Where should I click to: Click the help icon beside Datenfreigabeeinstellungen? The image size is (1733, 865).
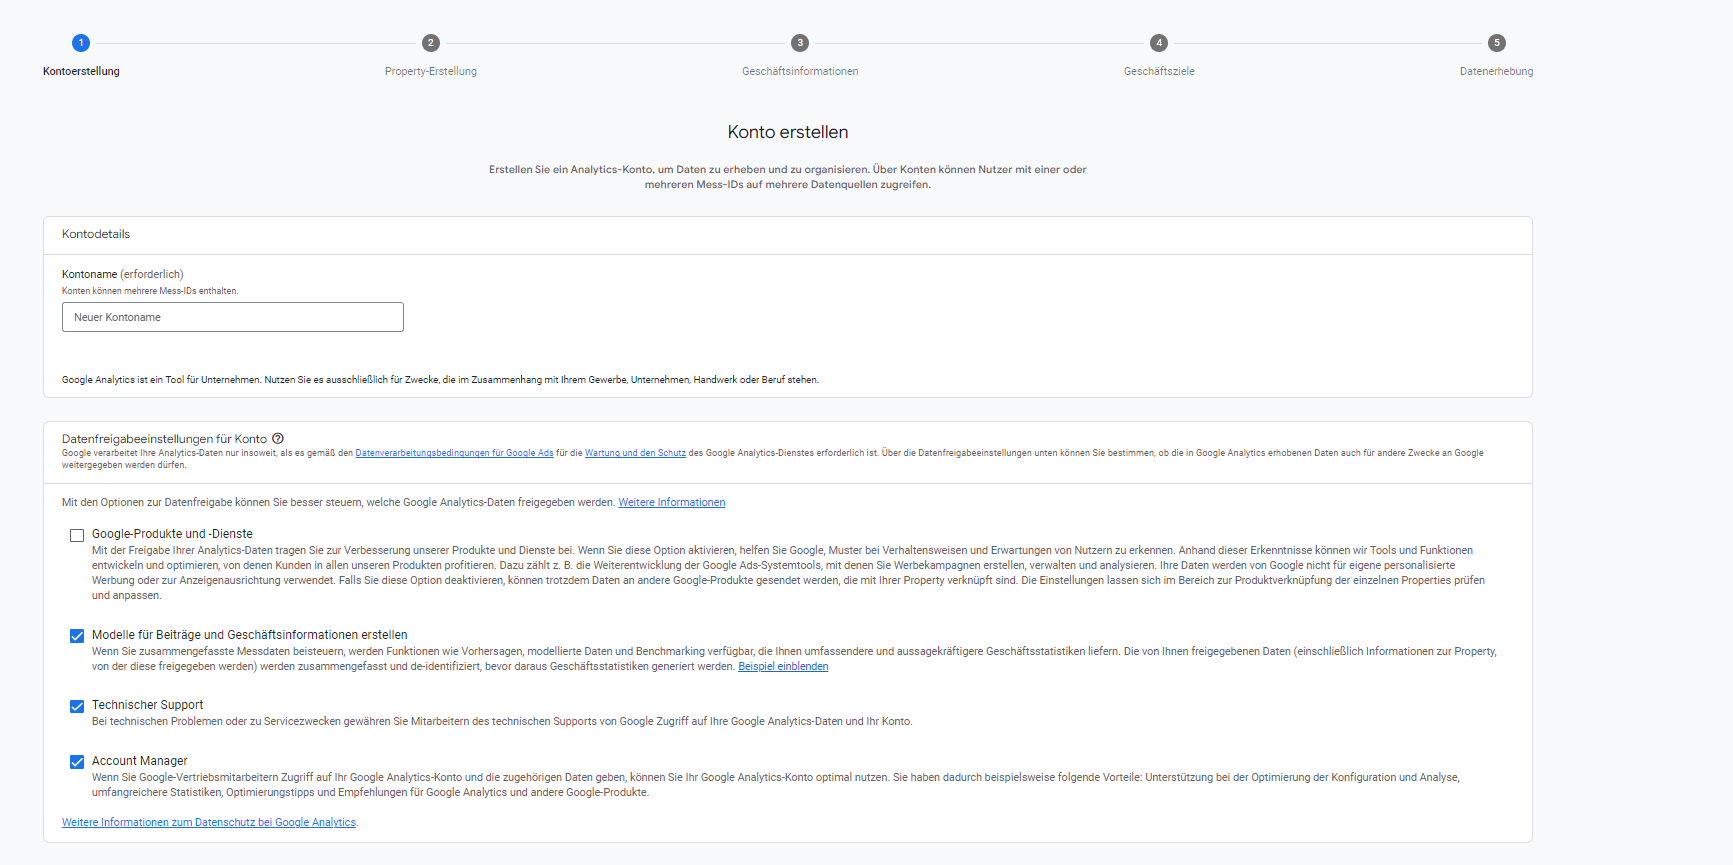click(278, 438)
